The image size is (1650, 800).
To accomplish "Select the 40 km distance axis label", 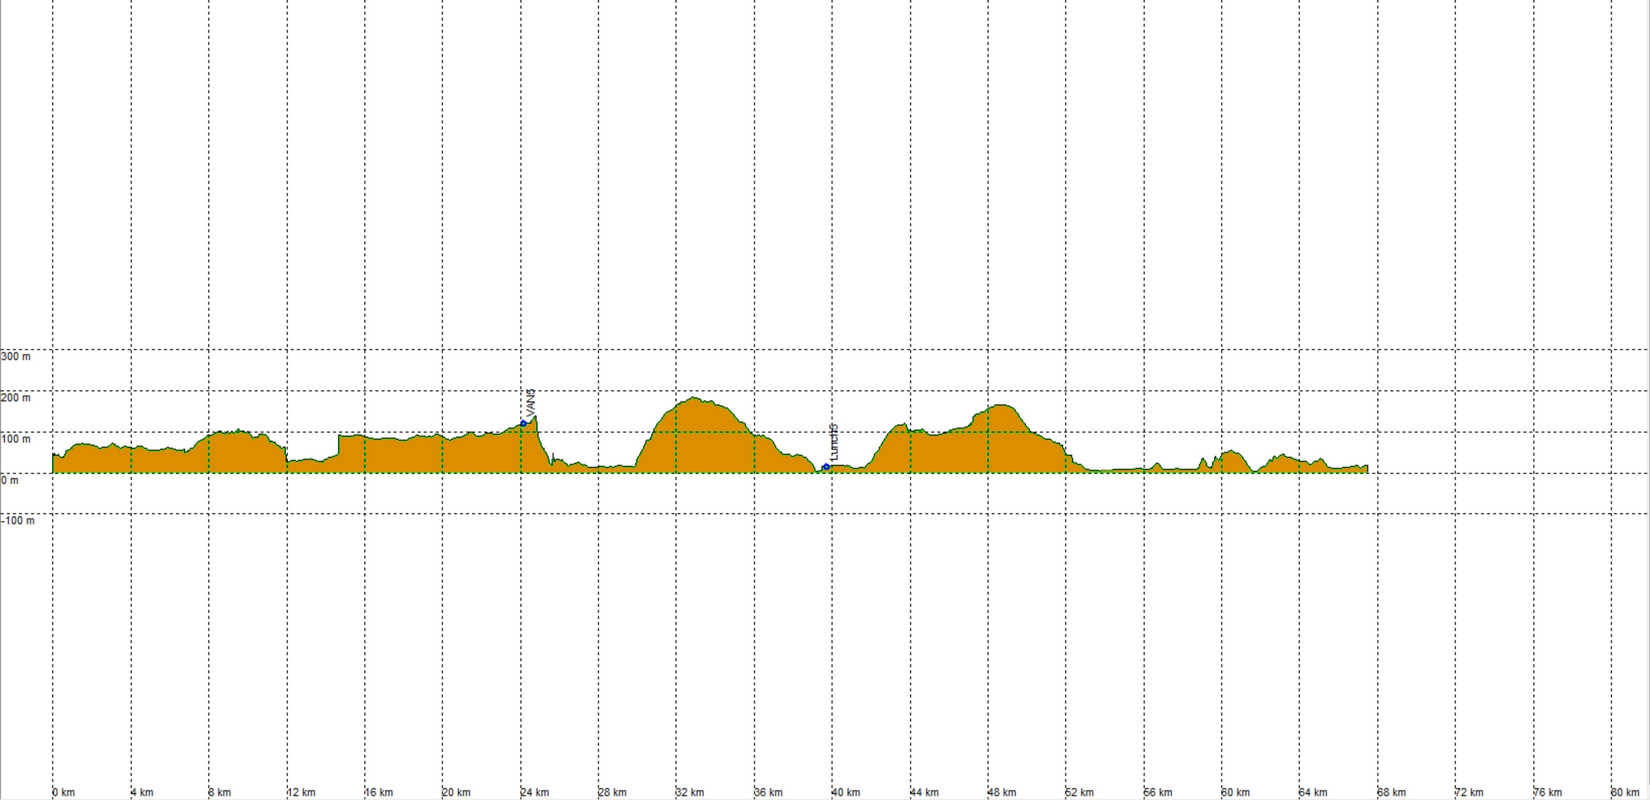I will pos(845,793).
